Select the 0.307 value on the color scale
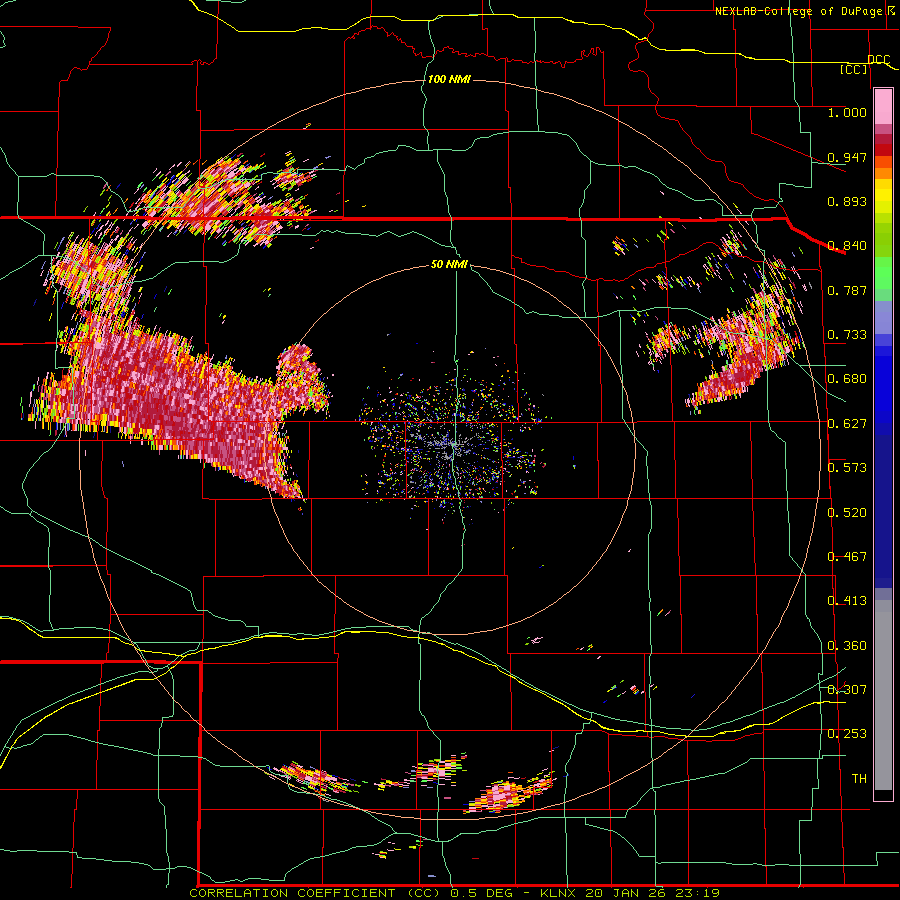The image size is (900, 900). pyautogui.click(x=847, y=690)
